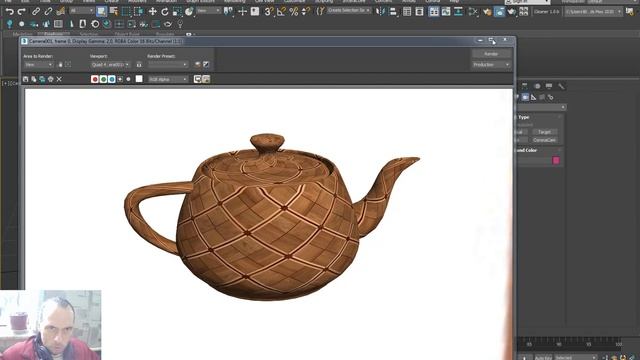Activate the Select and Scale tool
This screenshot has height=360, width=640.
(x=177, y=11)
